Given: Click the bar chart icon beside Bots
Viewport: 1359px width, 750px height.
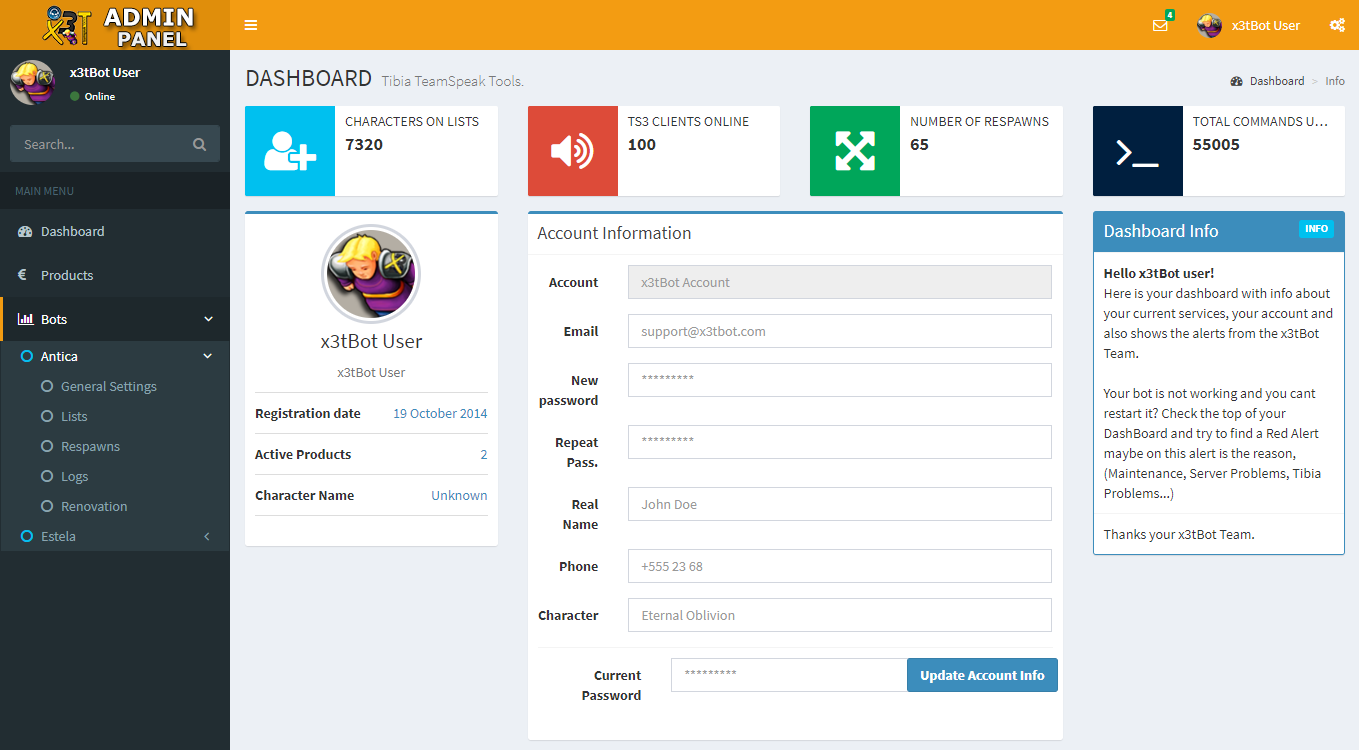Looking at the screenshot, I should click(x=25, y=319).
